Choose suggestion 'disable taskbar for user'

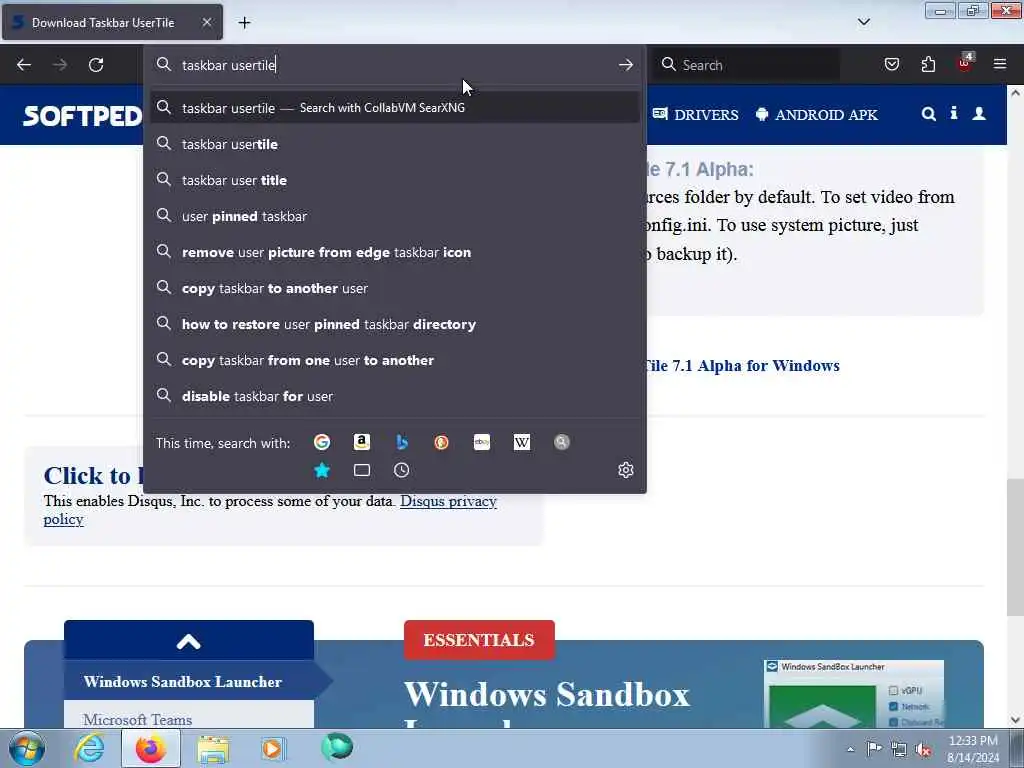pyautogui.click(x=395, y=396)
